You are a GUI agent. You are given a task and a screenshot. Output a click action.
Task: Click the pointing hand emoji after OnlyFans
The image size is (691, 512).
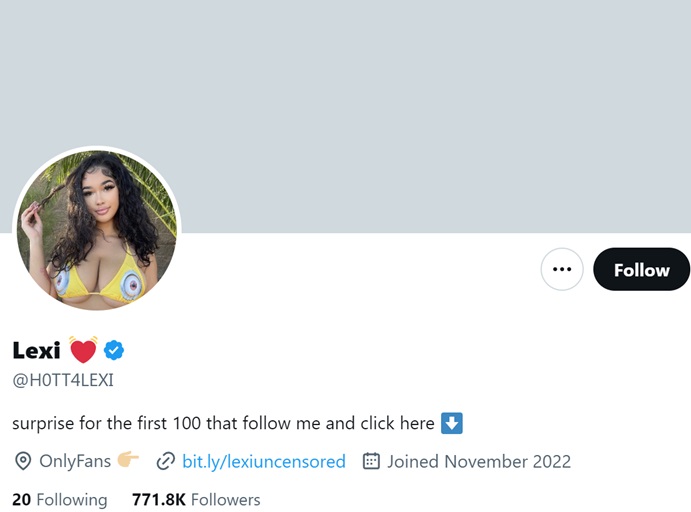[128, 460]
